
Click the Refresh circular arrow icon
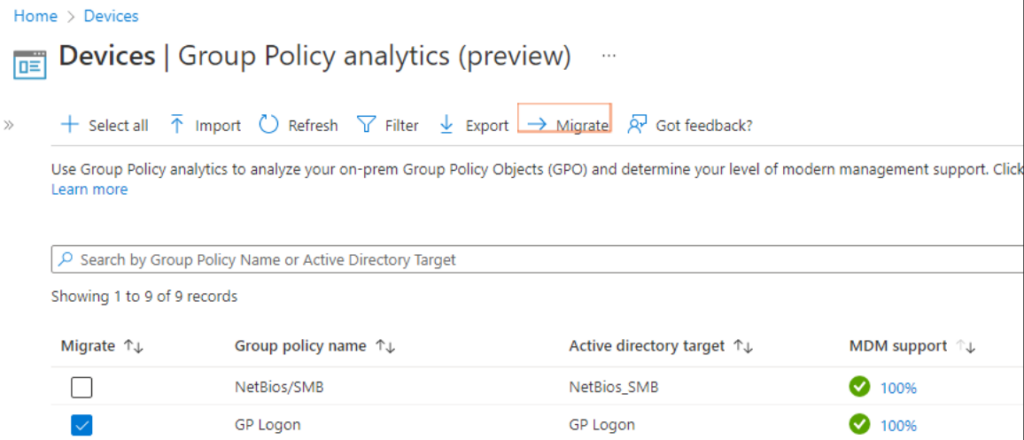click(x=268, y=125)
